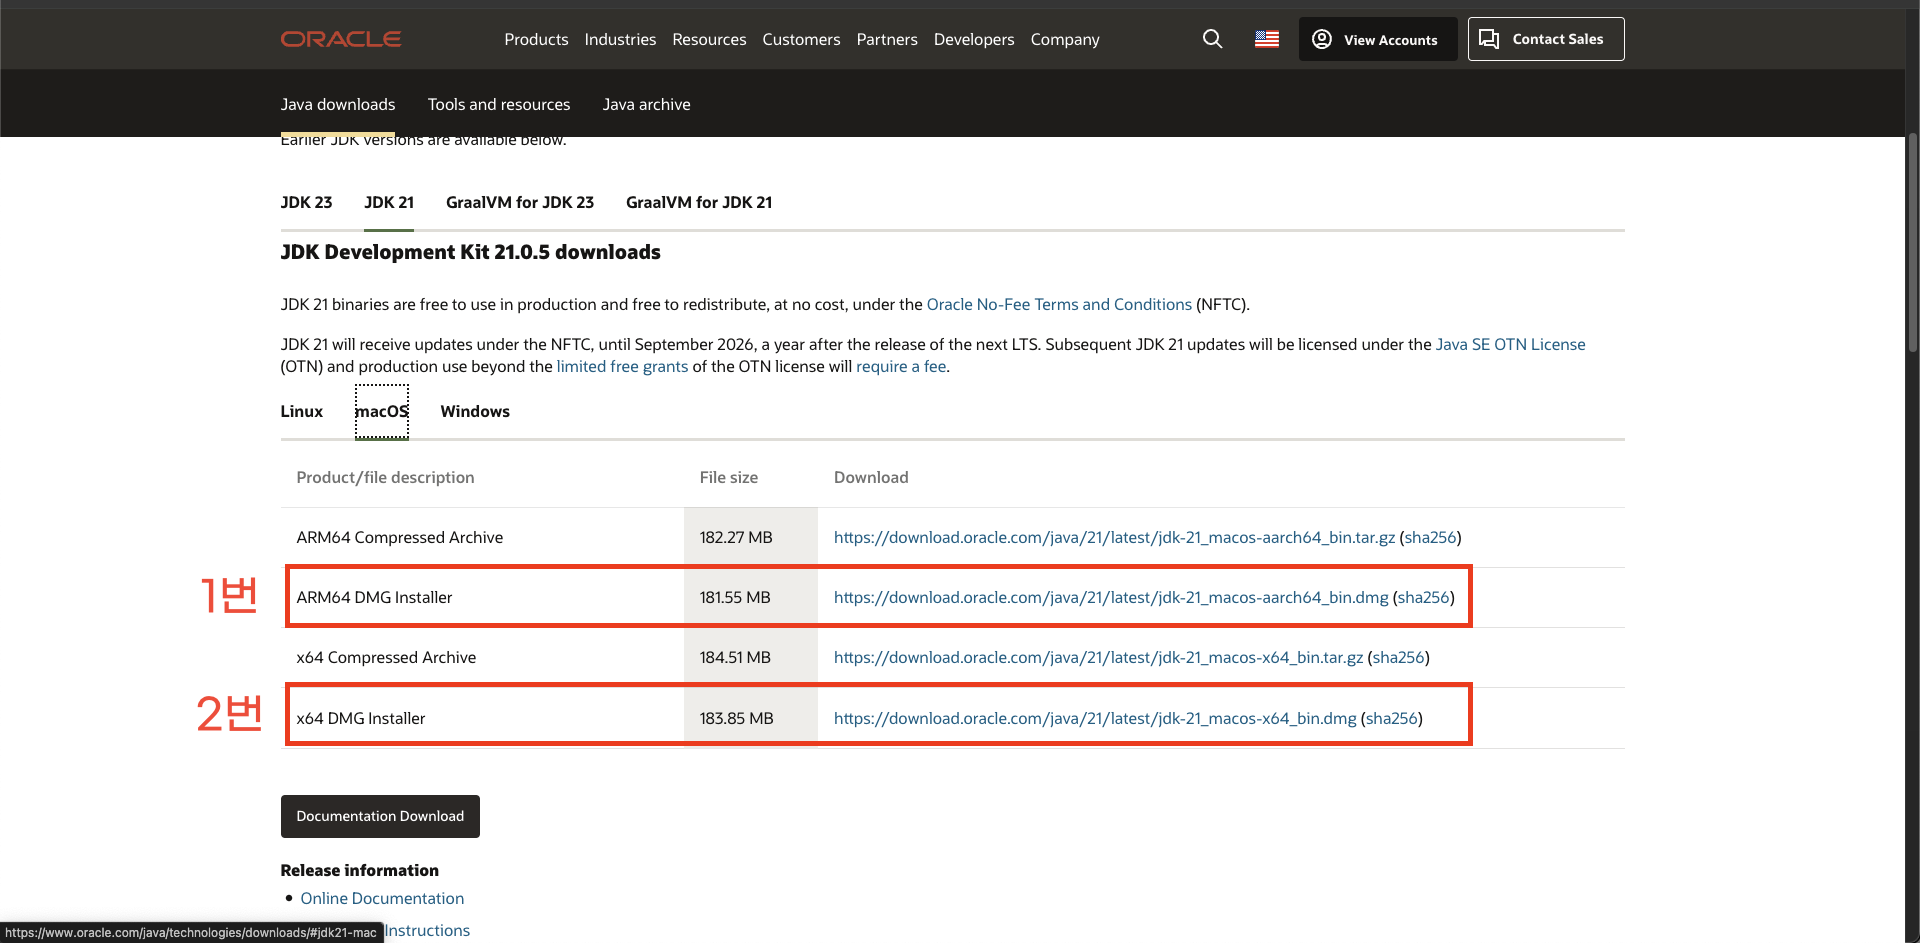Click the '183.85 MB' file size cell
1920x943 pixels.
pyautogui.click(x=751, y=718)
